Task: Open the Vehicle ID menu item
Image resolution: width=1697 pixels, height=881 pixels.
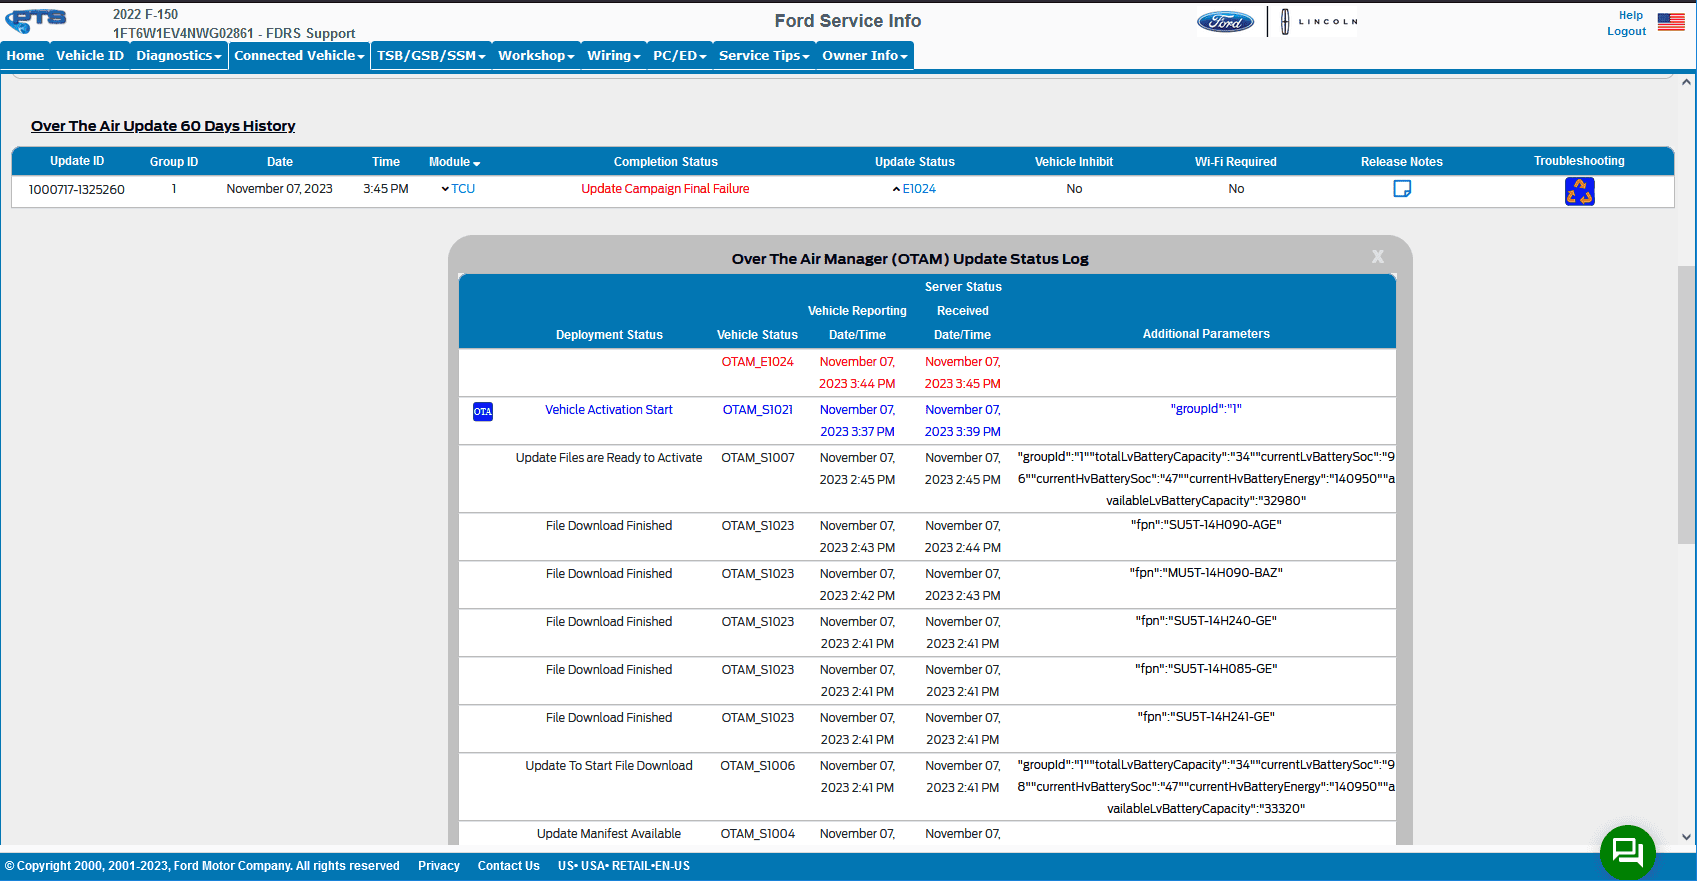Action: 90,56
